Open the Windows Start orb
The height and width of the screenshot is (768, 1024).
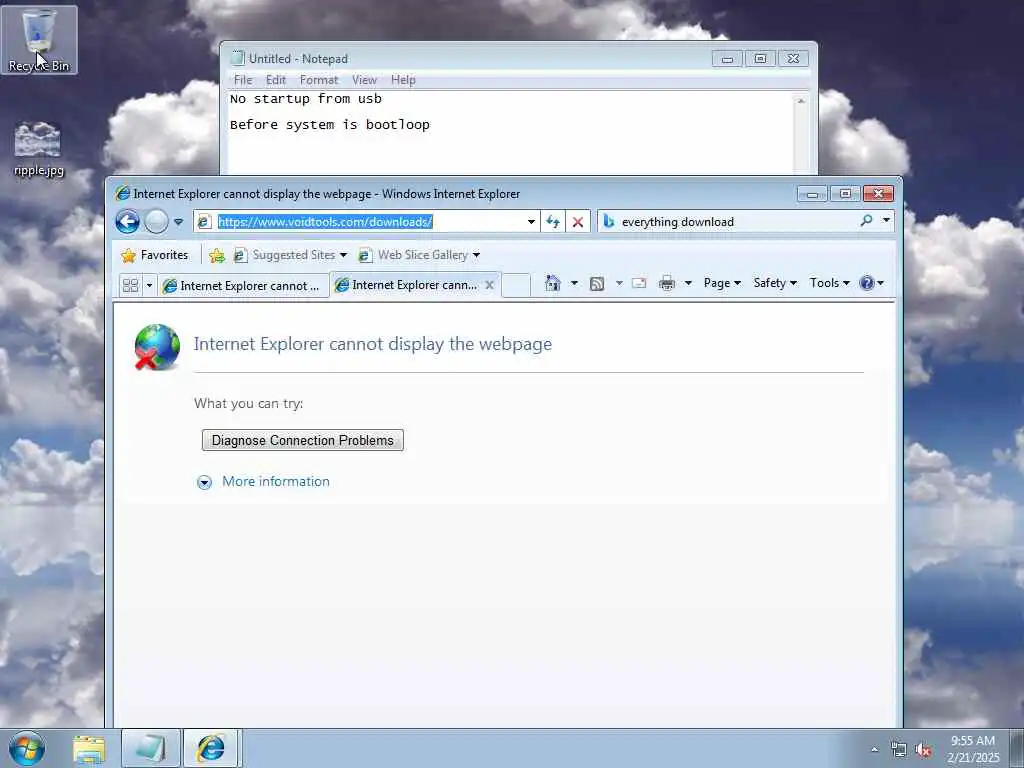point(27,748)
